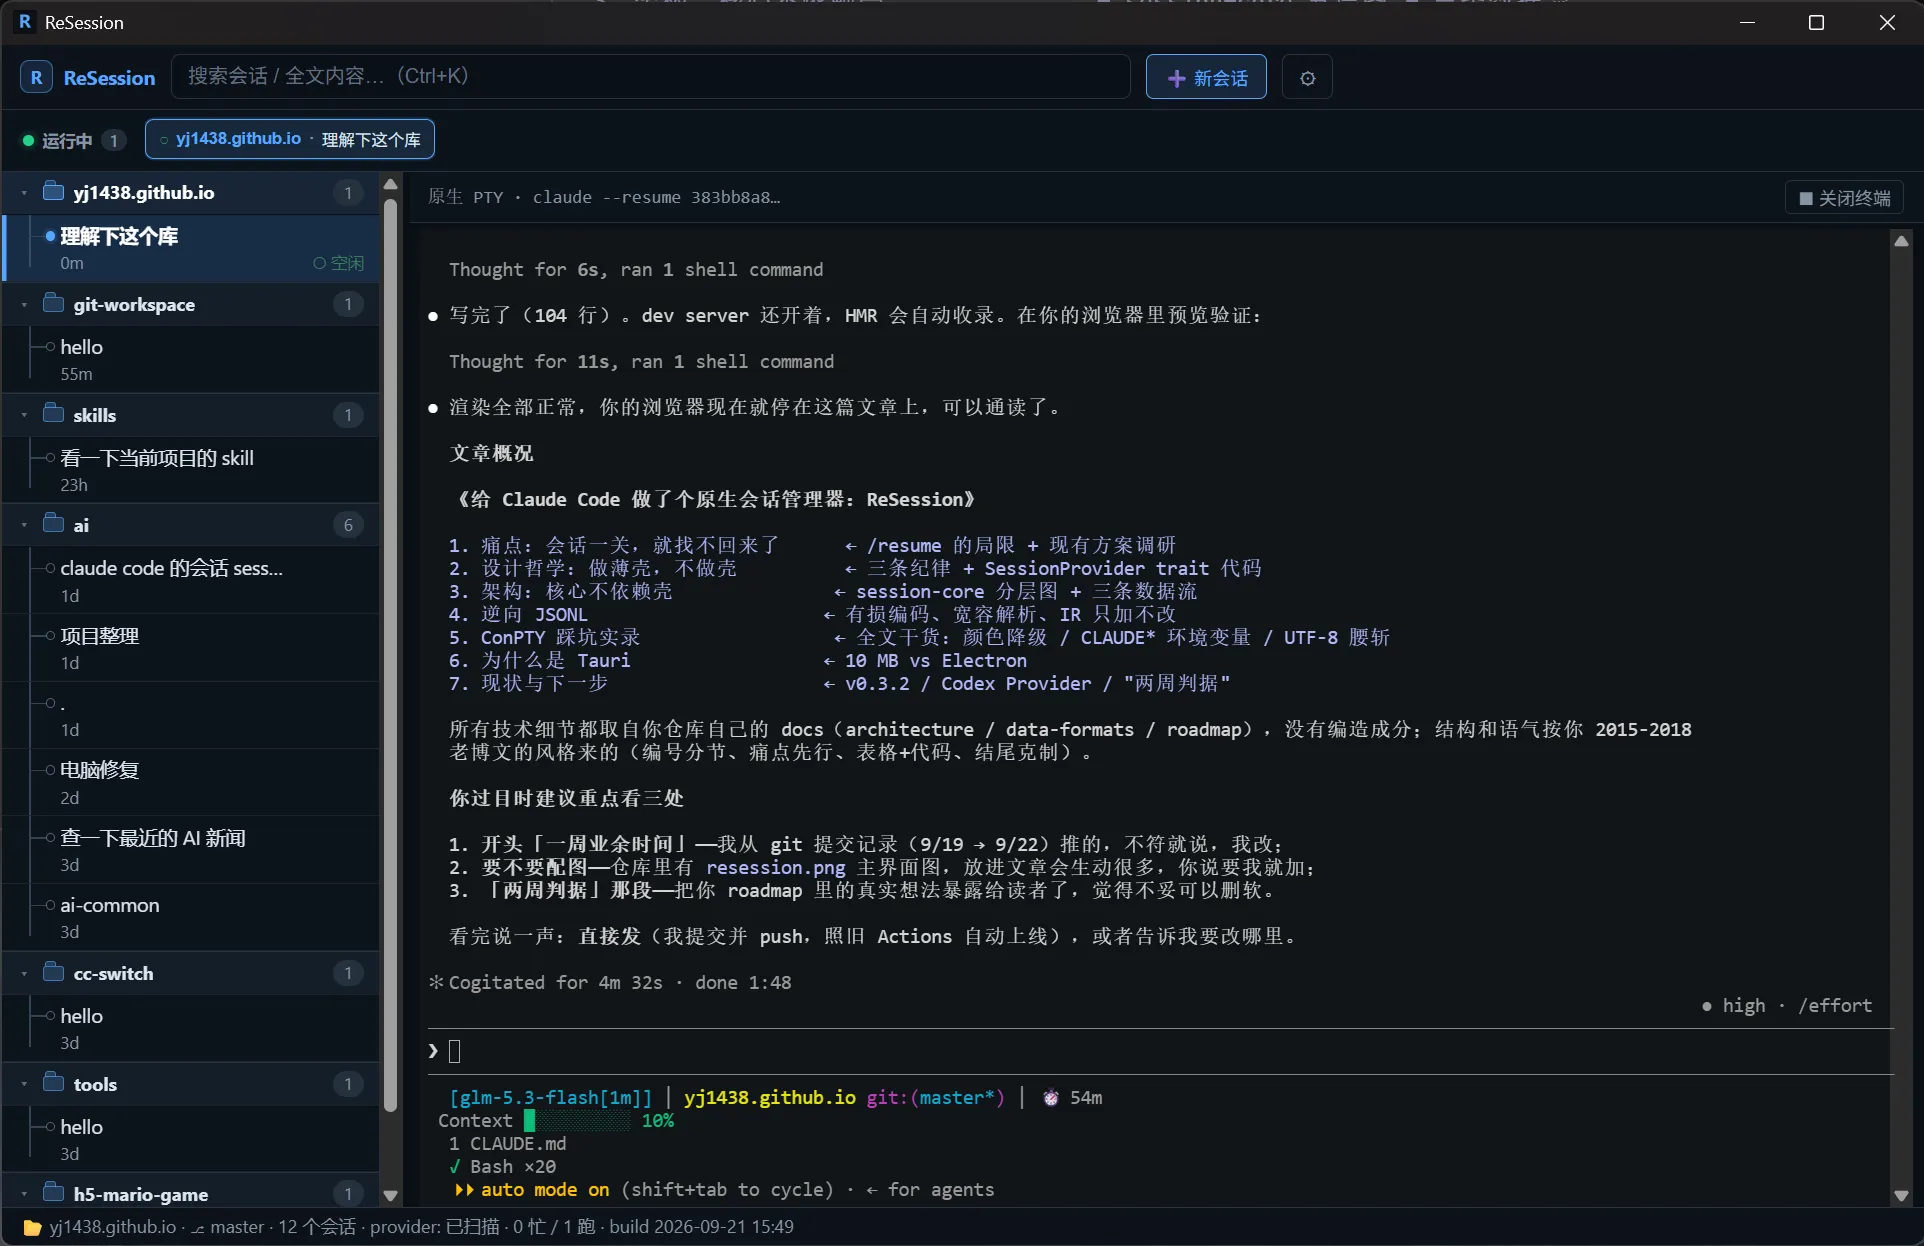Click folder icon of git-workspace group

click(x=54, y=303)
